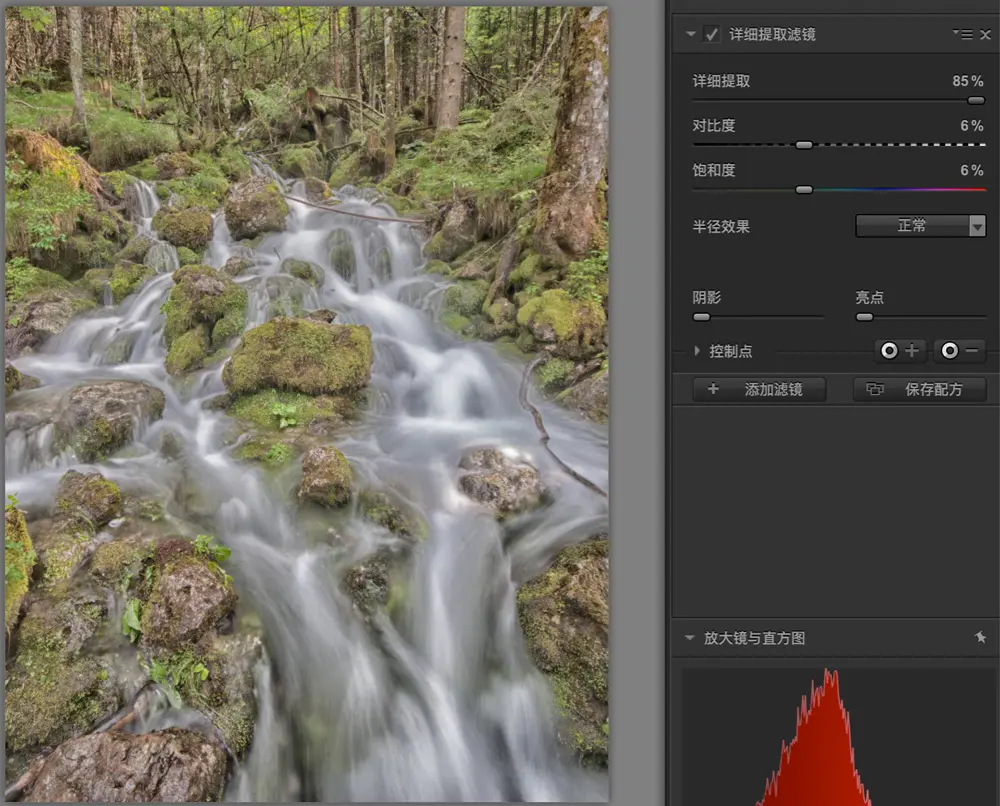This screenshot has height=806, width=1000.
Task: Collapse the 详细提取滤镜 panel arrow
Action: pos(691,34)
